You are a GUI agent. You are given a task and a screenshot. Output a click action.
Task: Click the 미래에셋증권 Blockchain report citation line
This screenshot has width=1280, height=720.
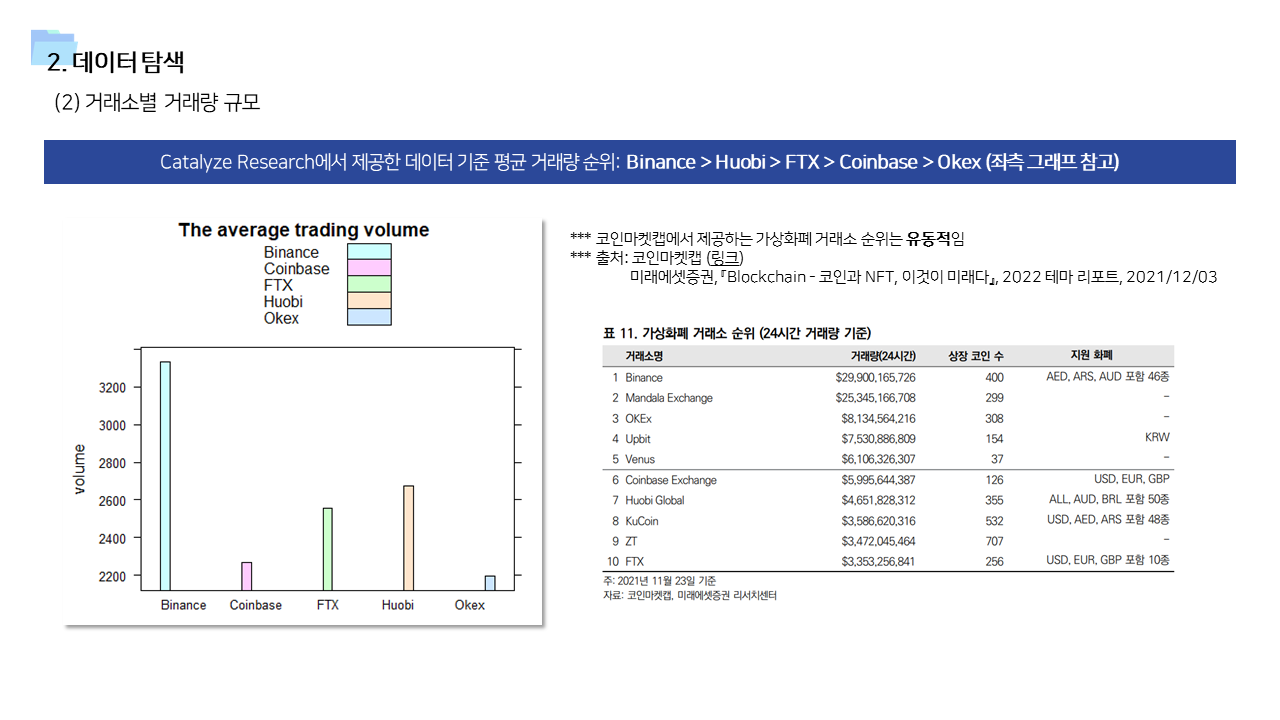(923, 277)
